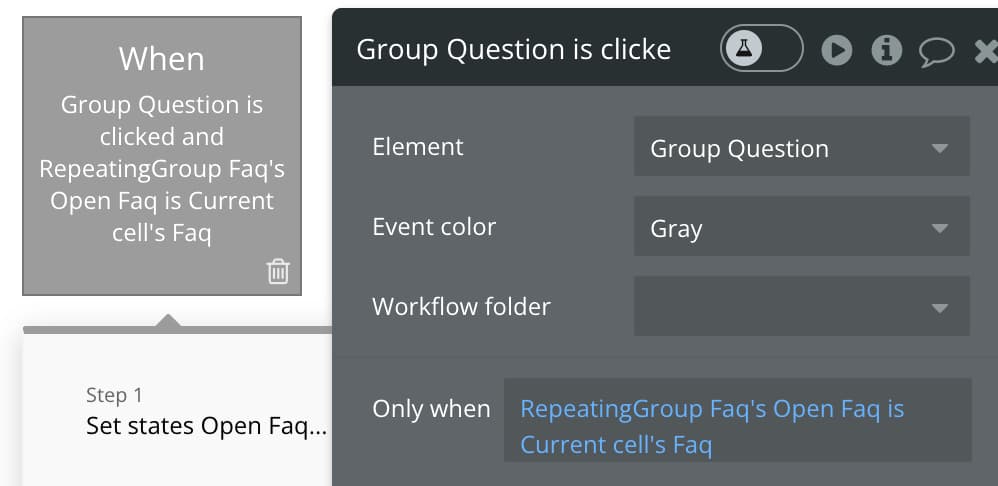
Task: Select the gray When event box
Action: tap(162, 156)
